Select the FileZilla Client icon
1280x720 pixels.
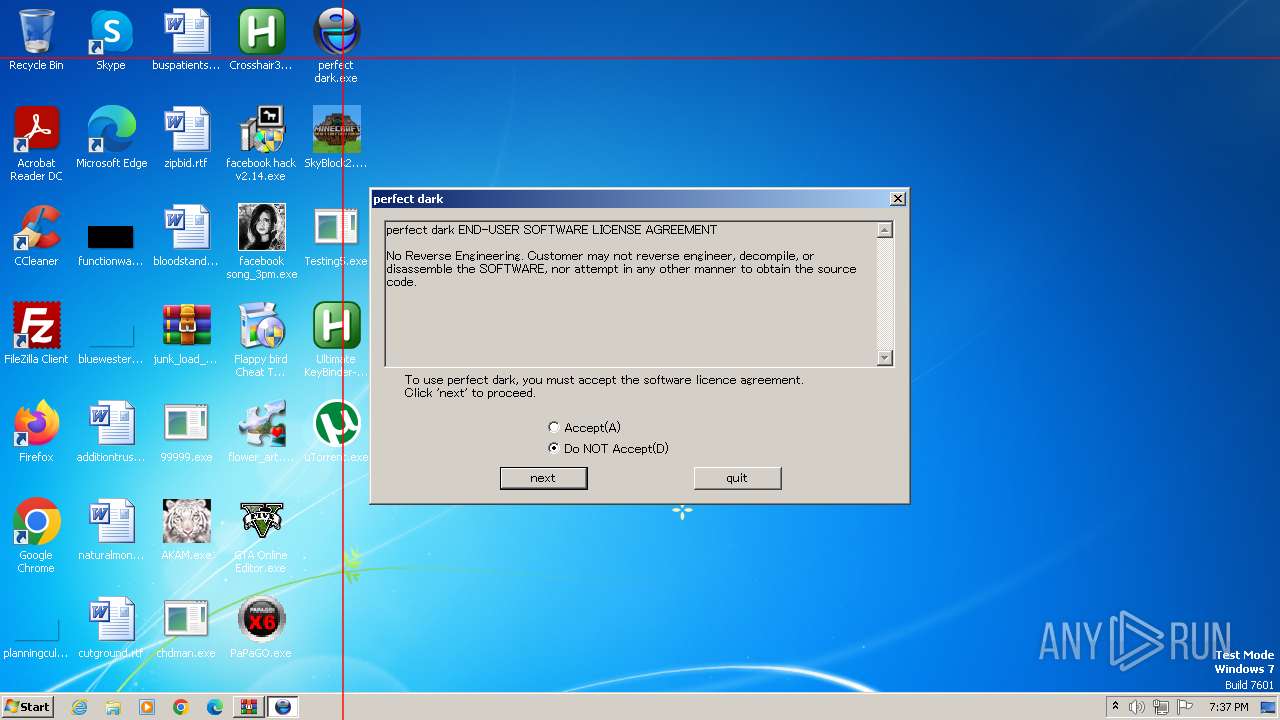point(36,334)
